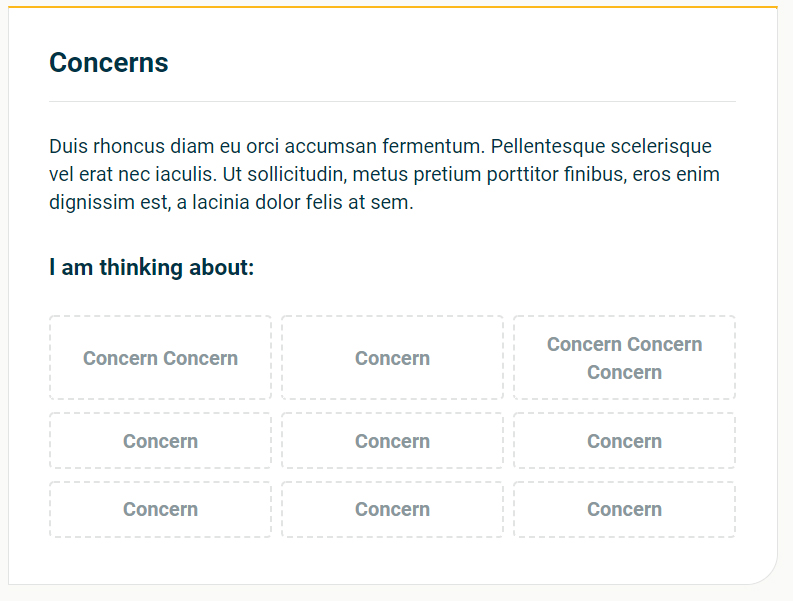Select the two-word "Concern Concern" tile
This screenshot has height=601, width=793.
pos(160,358)
